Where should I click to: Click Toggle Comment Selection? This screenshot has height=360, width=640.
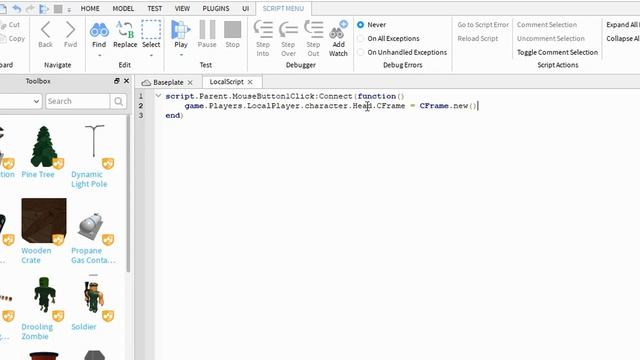pos(557,52)
